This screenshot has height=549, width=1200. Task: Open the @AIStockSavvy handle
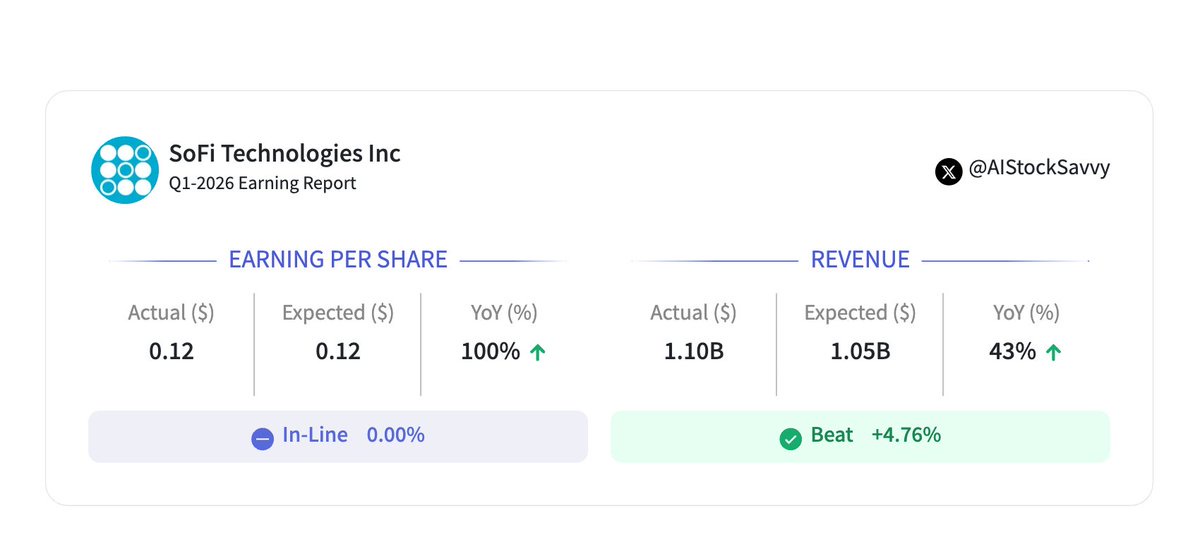tap(1038, 169)
